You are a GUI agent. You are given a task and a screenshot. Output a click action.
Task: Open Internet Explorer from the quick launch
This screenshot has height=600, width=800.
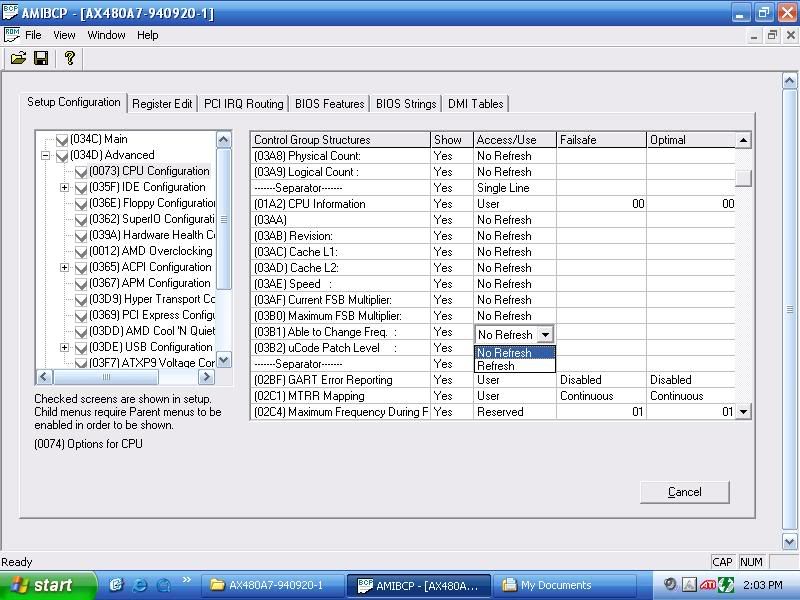coord(140,585)
